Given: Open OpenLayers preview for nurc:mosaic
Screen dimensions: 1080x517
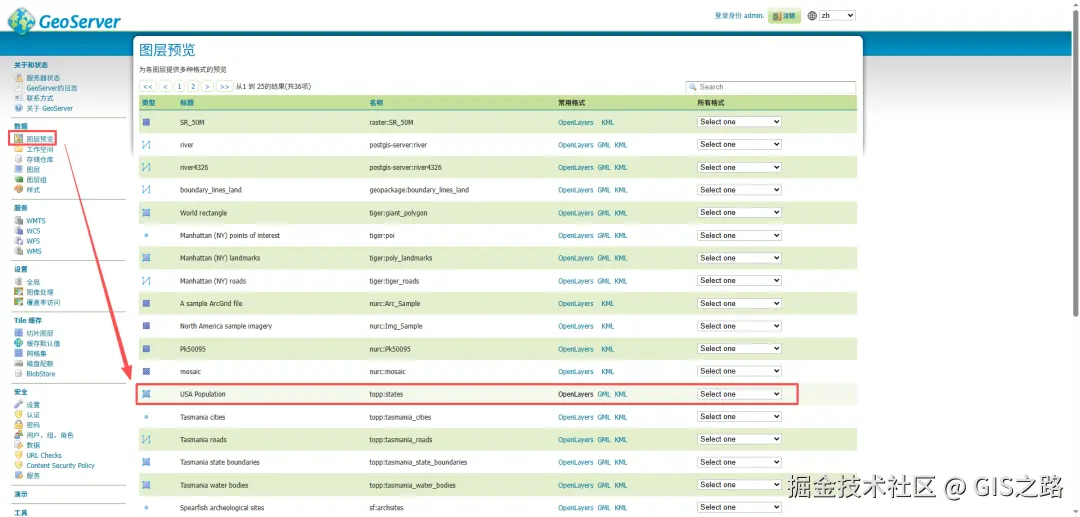Looking at the screenshot, I should click(x=575, y=372).
